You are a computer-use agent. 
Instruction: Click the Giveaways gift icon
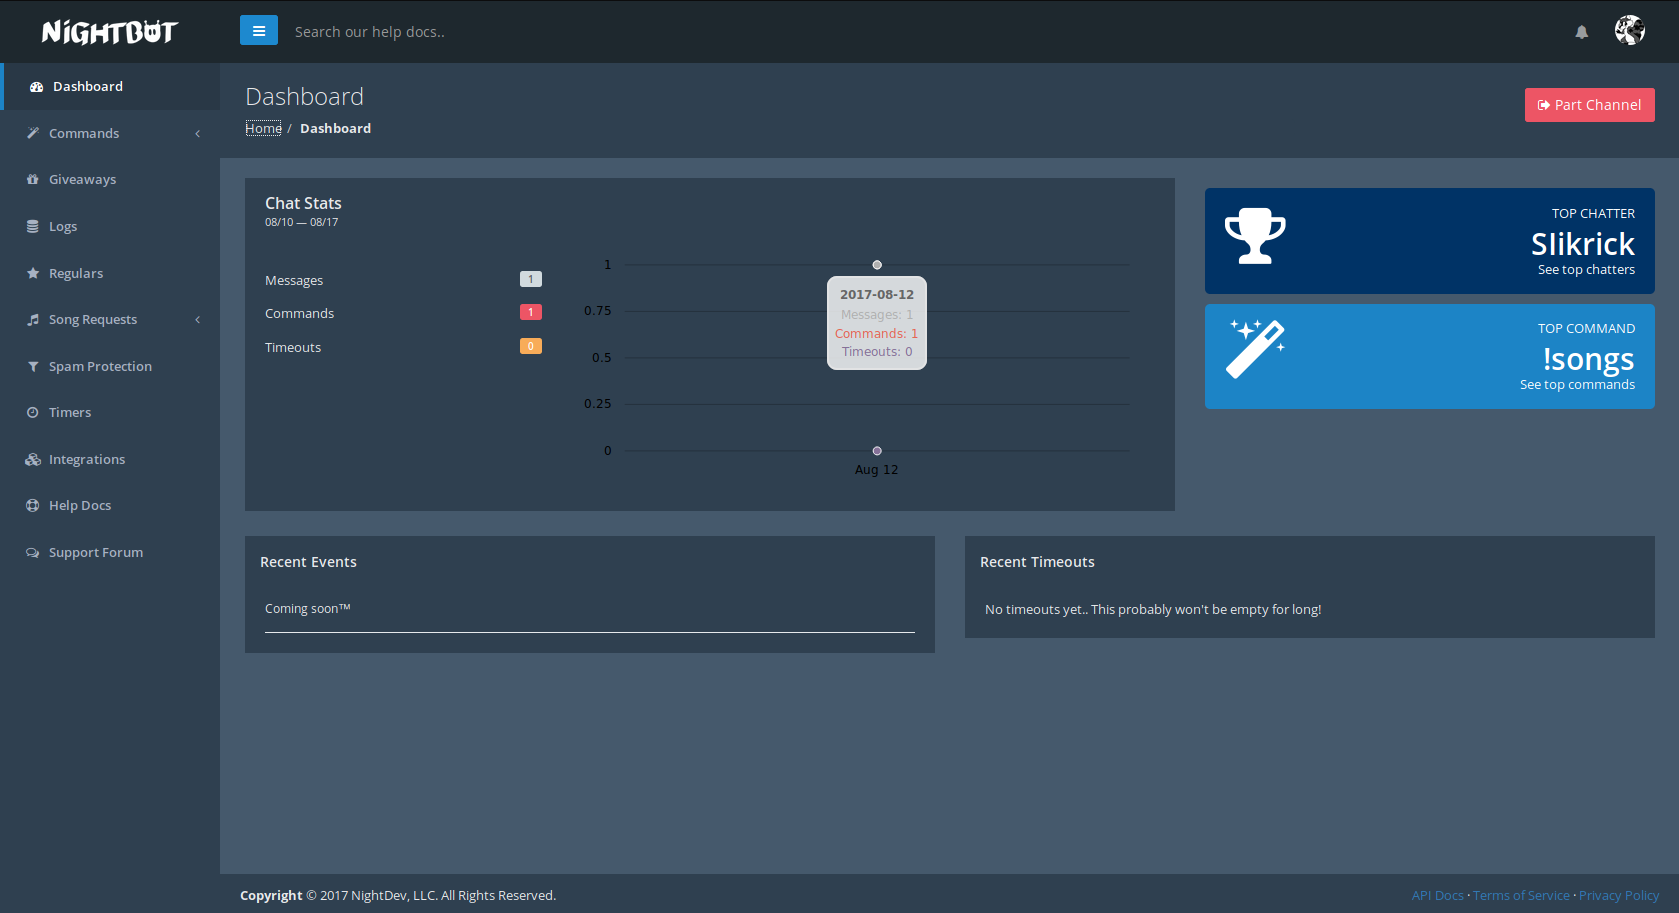point(33,180)
